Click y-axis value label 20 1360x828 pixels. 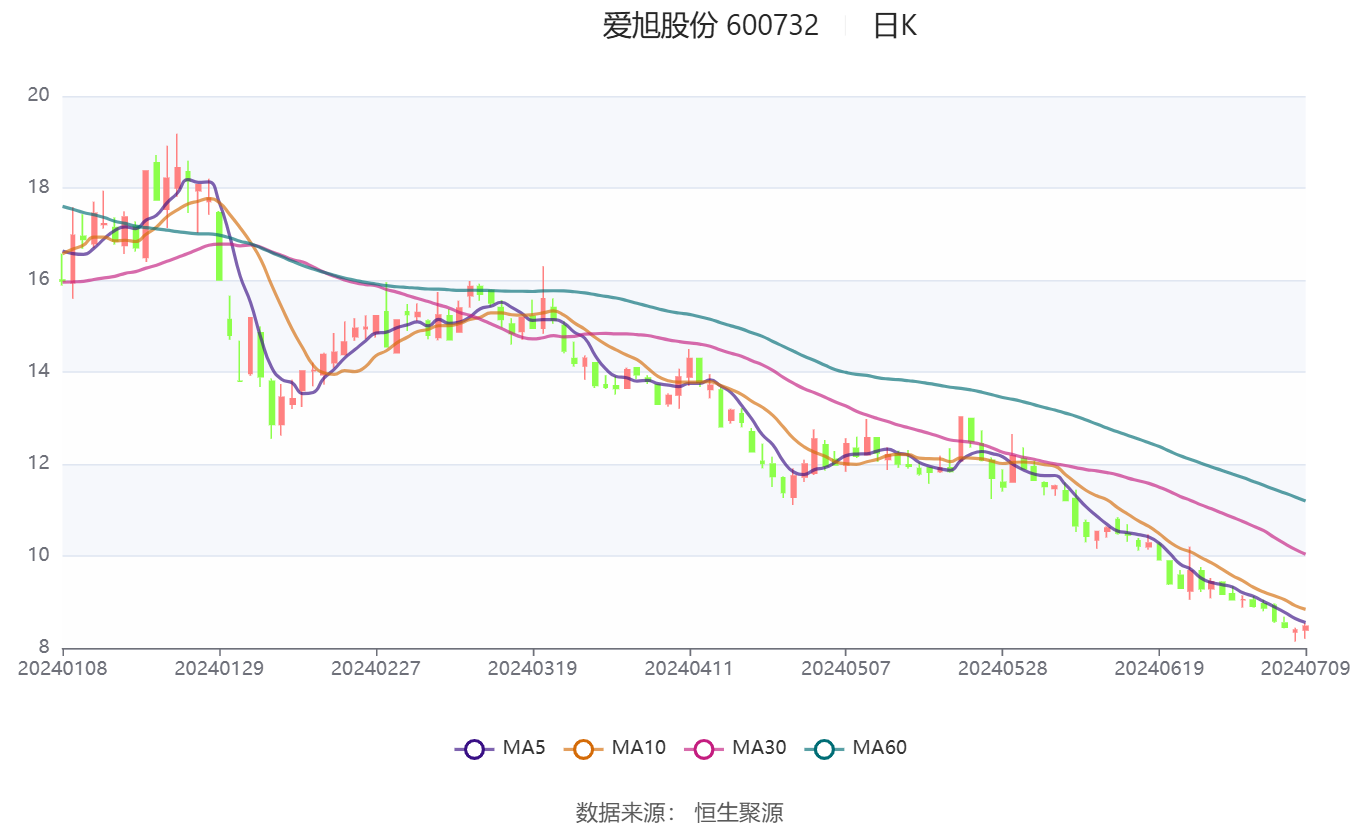(39, 95)
